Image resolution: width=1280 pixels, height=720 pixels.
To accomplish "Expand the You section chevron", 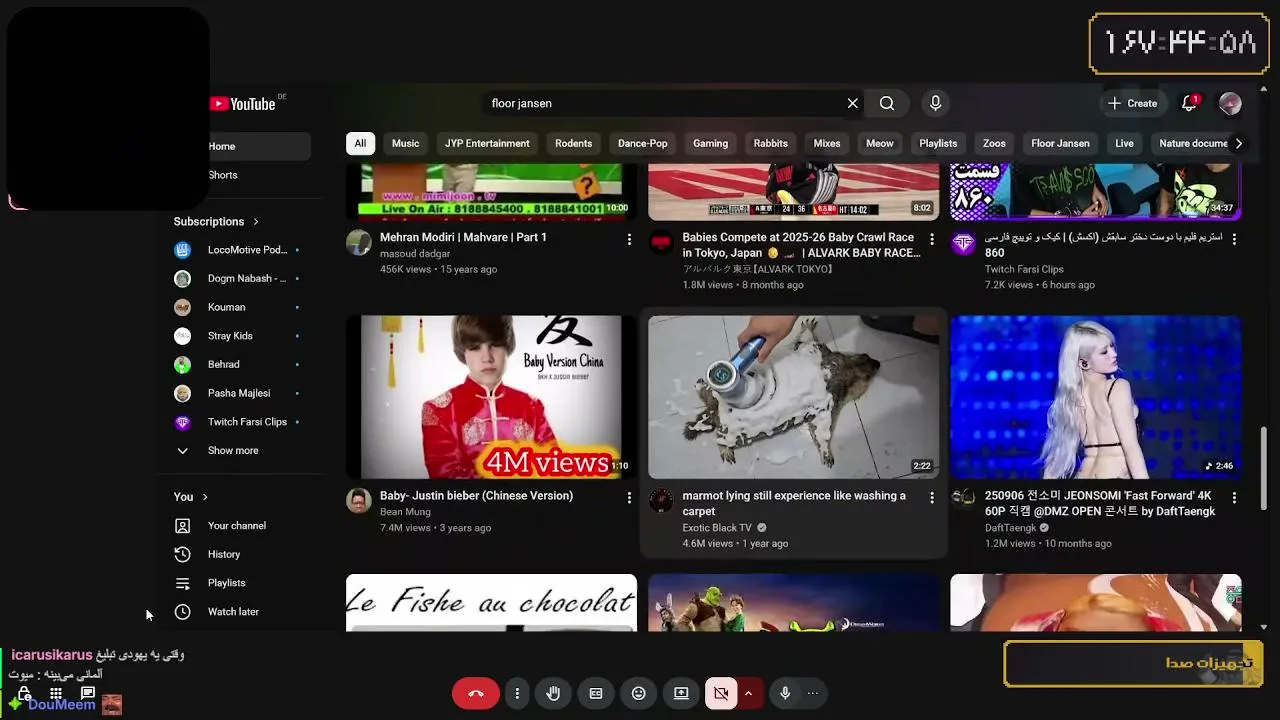I will coord(205,497).
